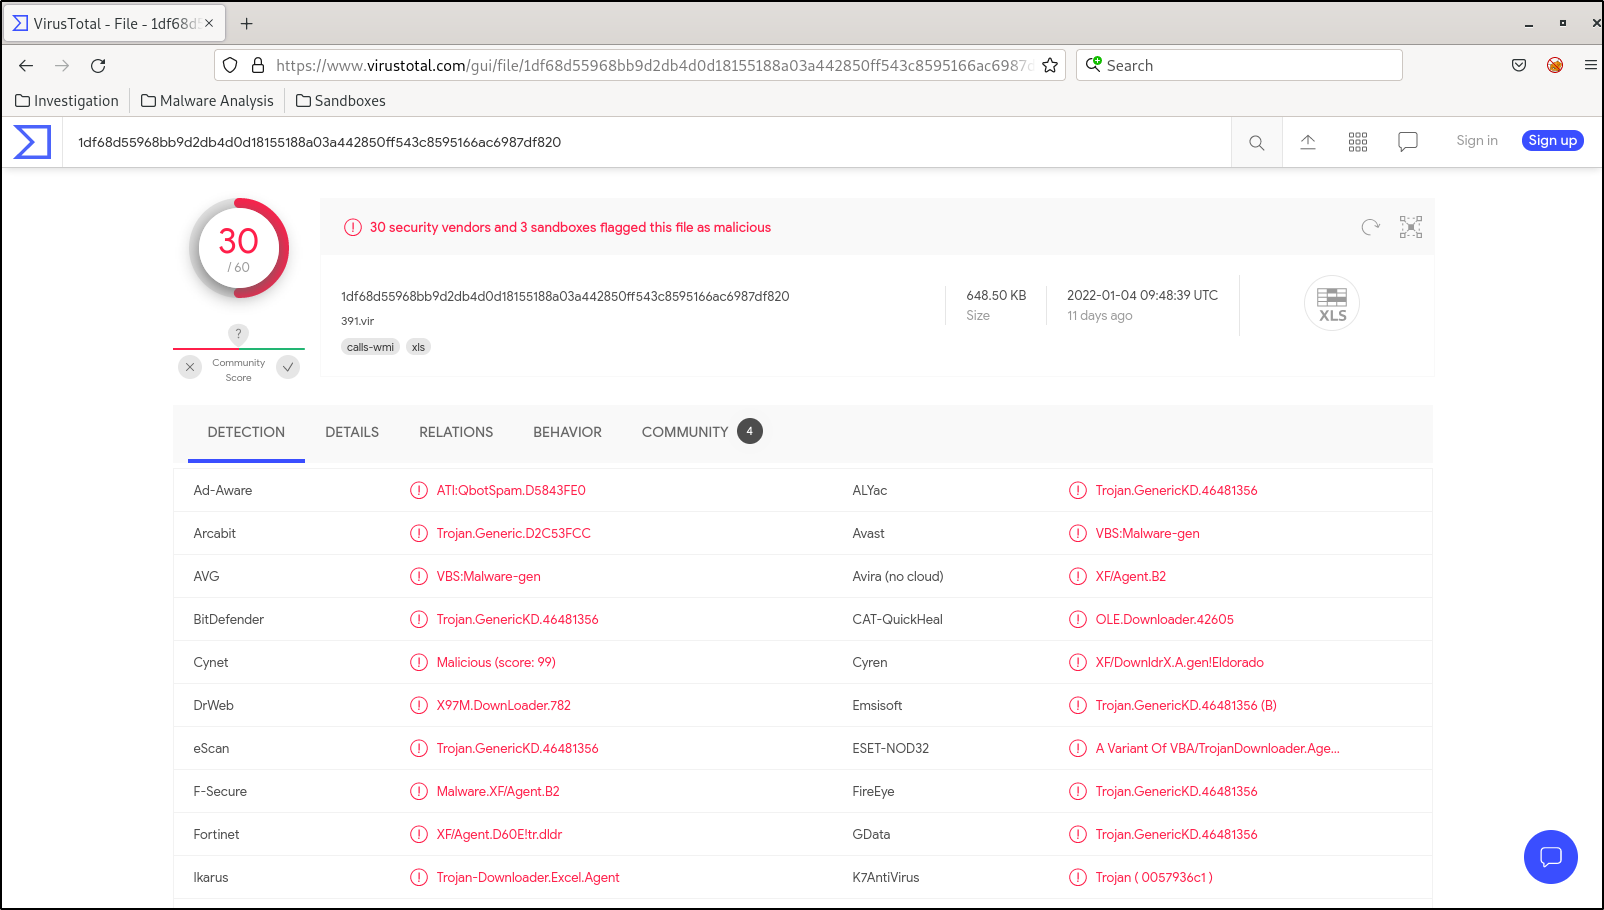Select XF/Downldr.X.A.gen!Eldorado detection text

pyautogui.click(x=1179, y=662)
